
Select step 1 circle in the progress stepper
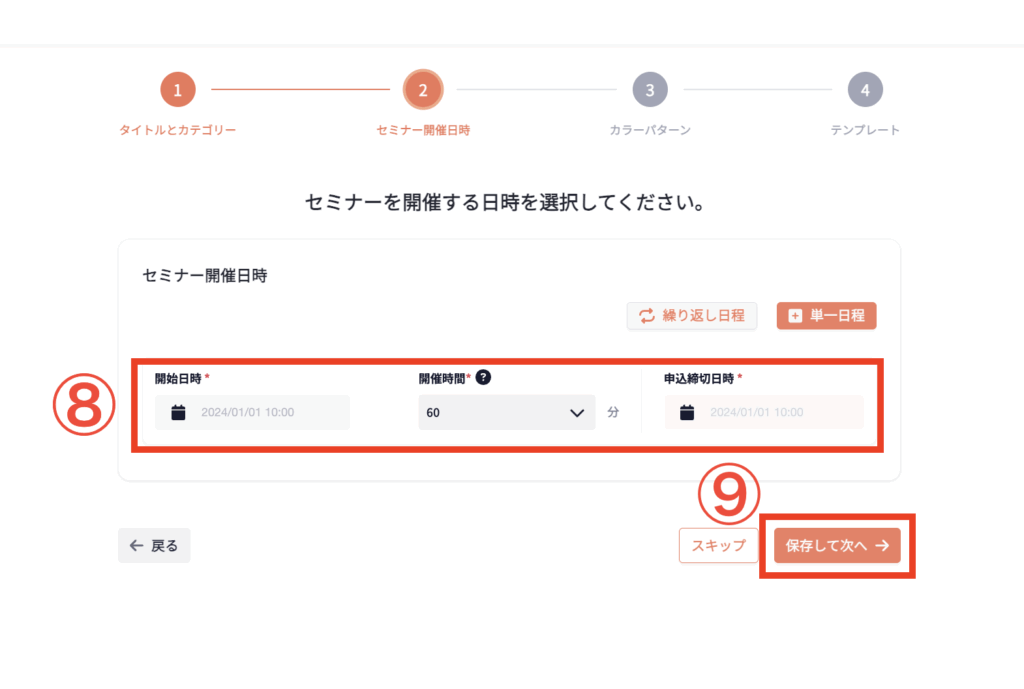177,90
